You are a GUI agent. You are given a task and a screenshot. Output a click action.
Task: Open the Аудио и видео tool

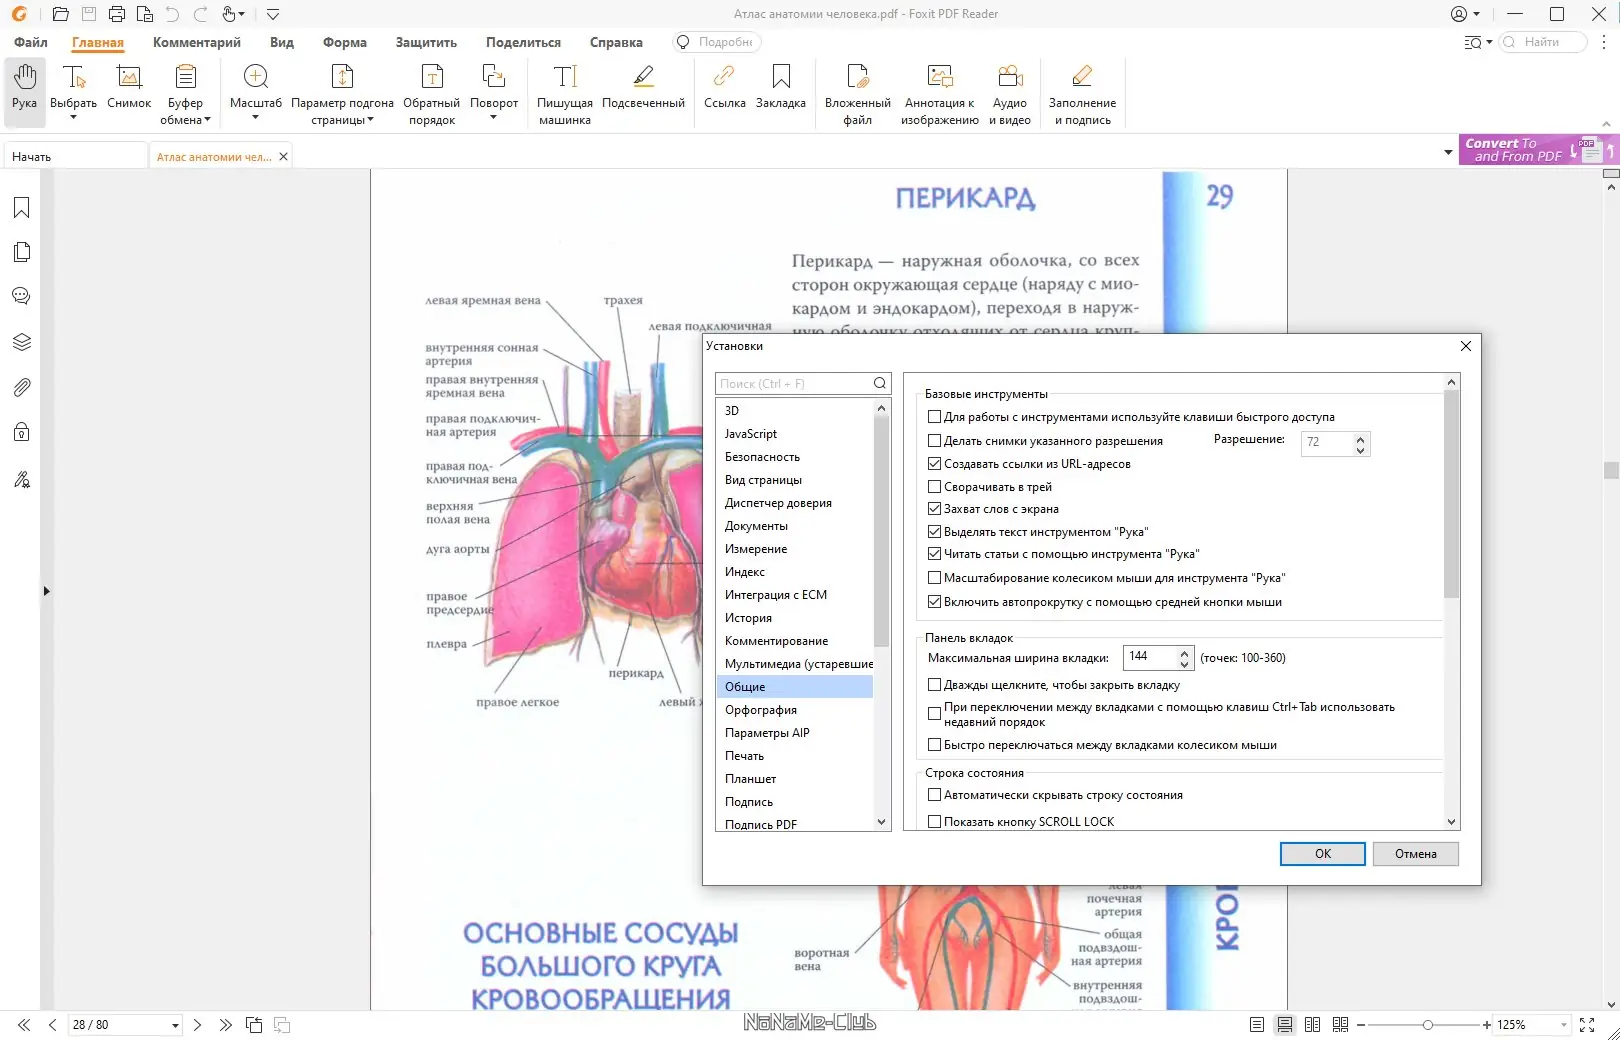[1010, 94]
